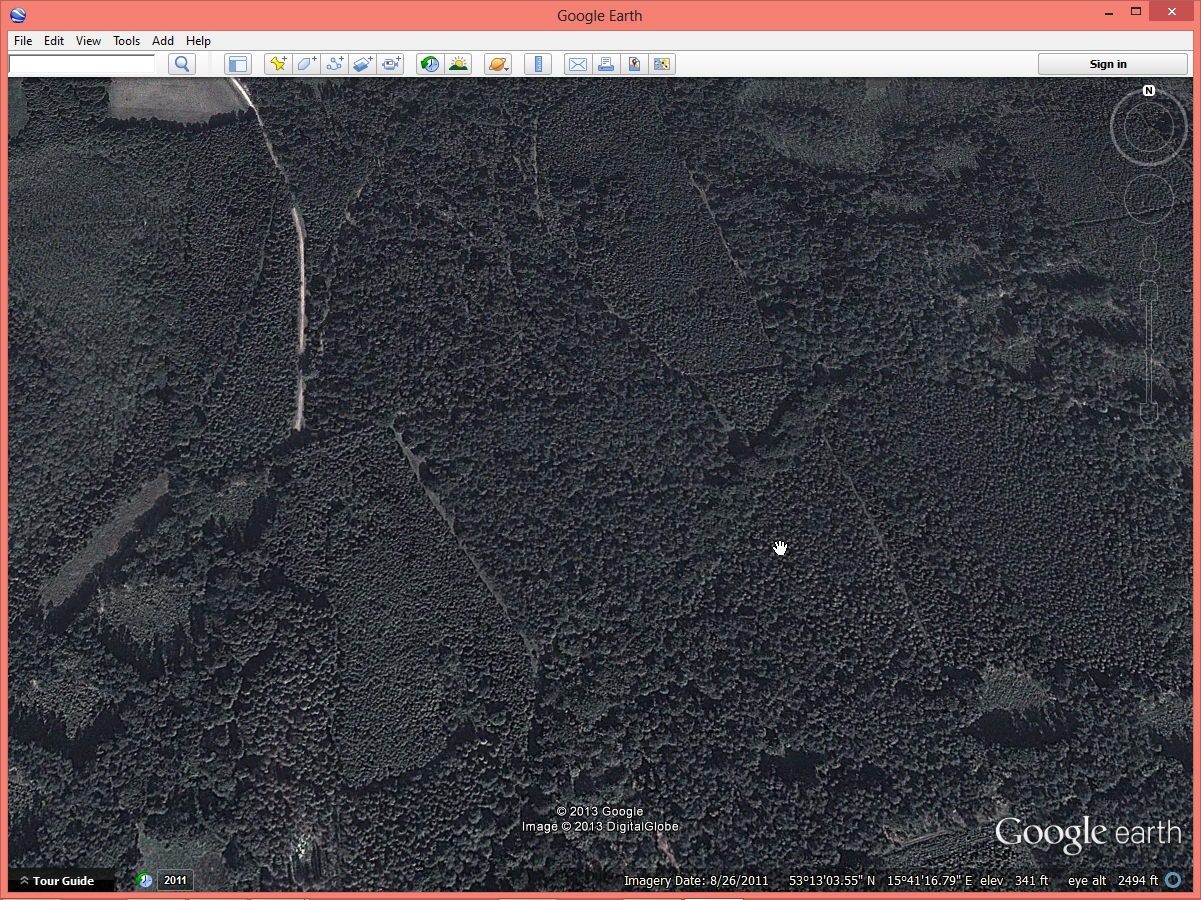
Task: Click the View in Google Maps icon
Action: point(634,64)
